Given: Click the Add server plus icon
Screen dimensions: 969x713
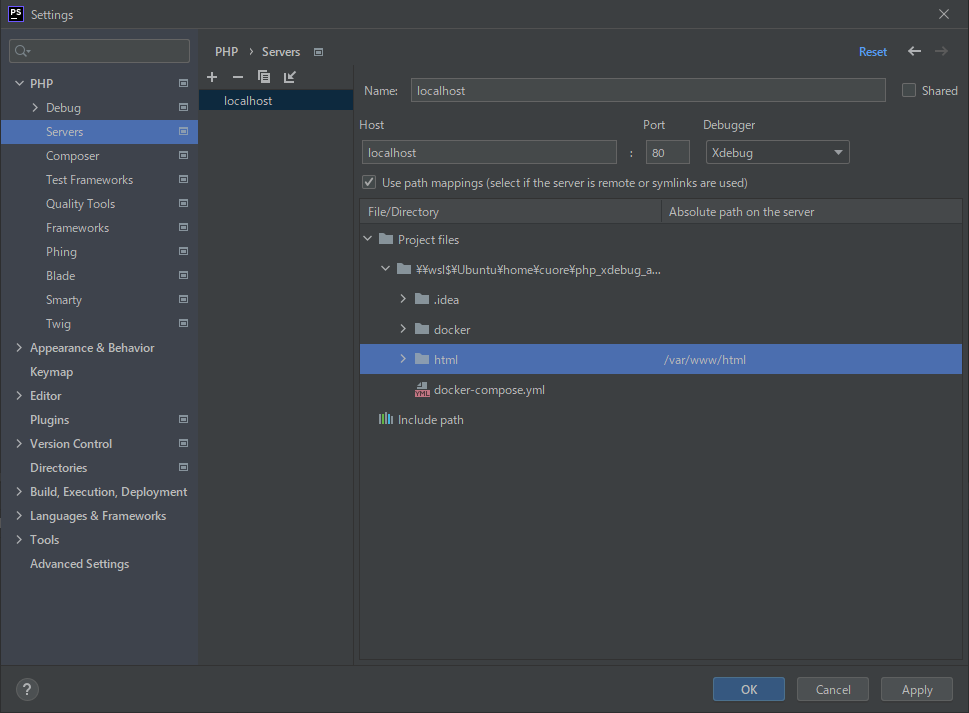Looking at the screenshot, I should pos(212,77).
